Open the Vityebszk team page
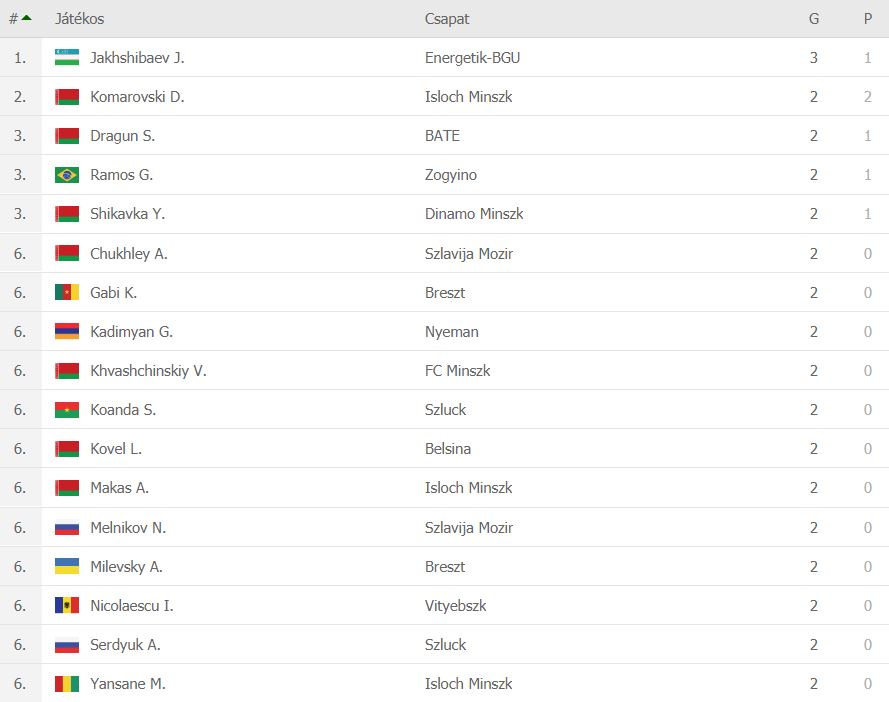This screenshot has width=889, height=702. pos(455,606)
